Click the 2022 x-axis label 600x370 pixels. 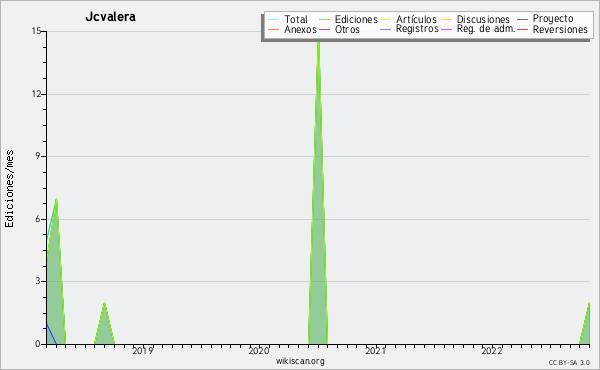pos(492,350)
